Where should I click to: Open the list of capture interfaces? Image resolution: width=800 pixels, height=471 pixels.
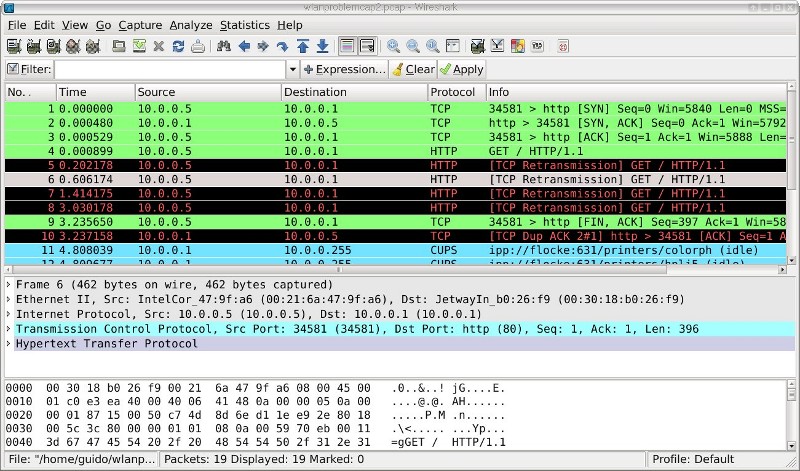[14, 46]
